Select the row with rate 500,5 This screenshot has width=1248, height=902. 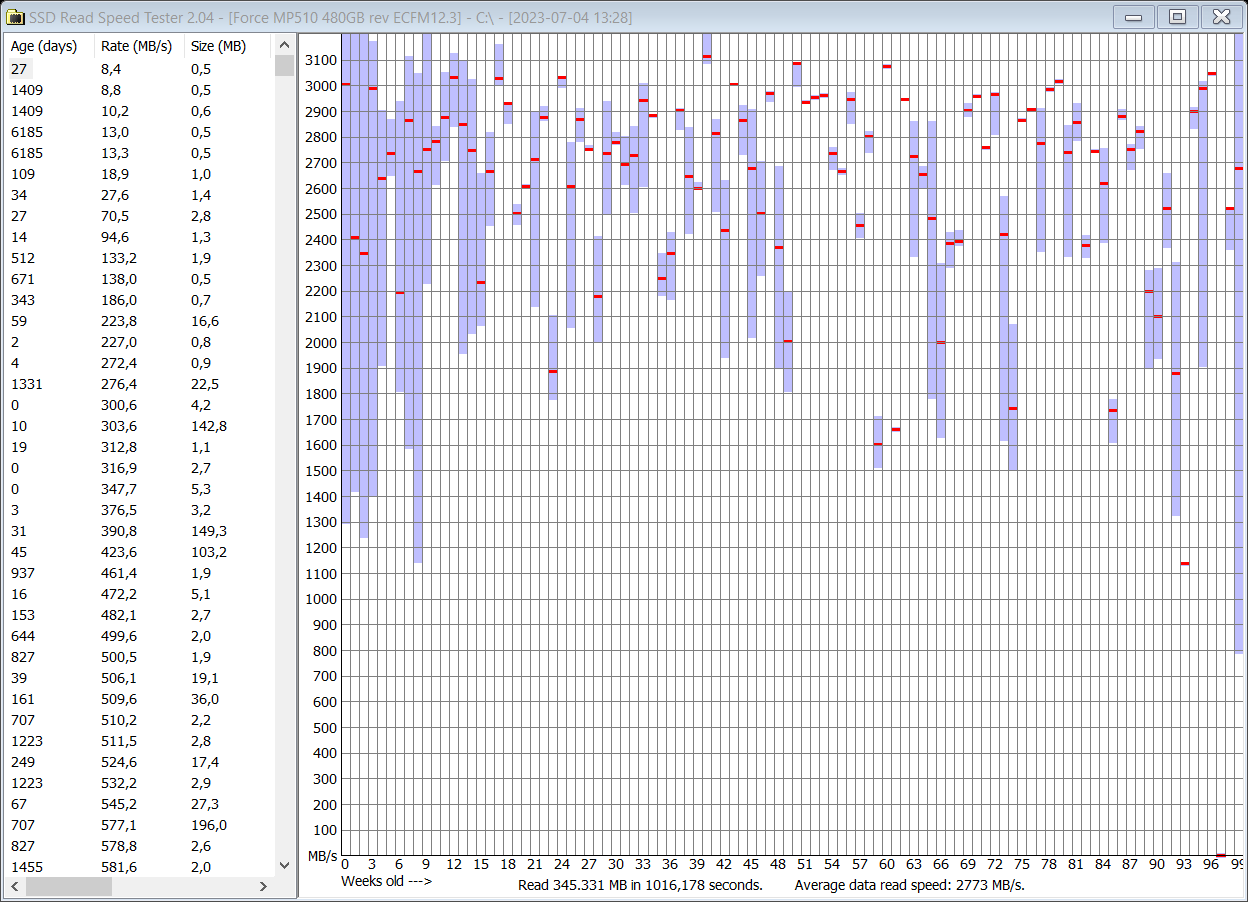139,657
